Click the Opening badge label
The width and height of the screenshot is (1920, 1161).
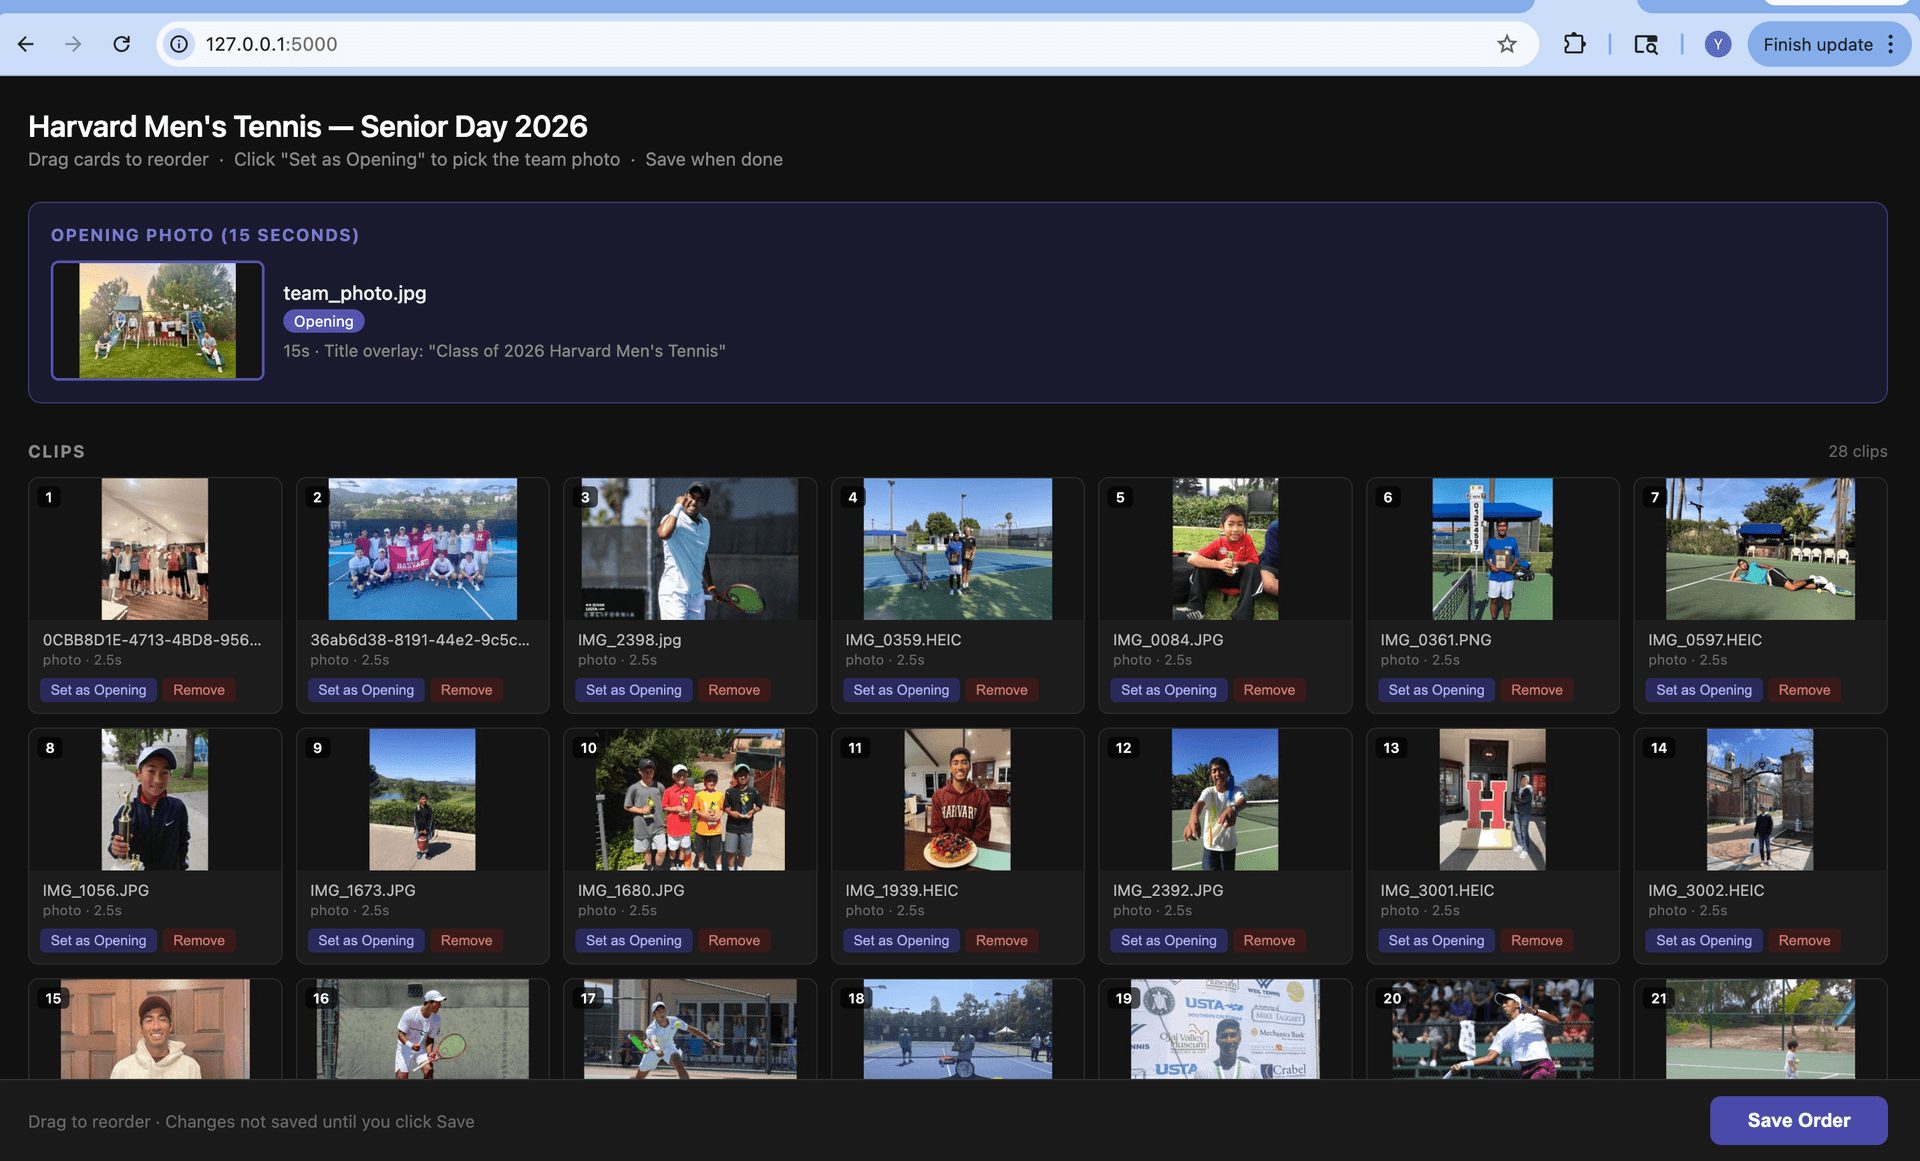(x=323, y=321)
